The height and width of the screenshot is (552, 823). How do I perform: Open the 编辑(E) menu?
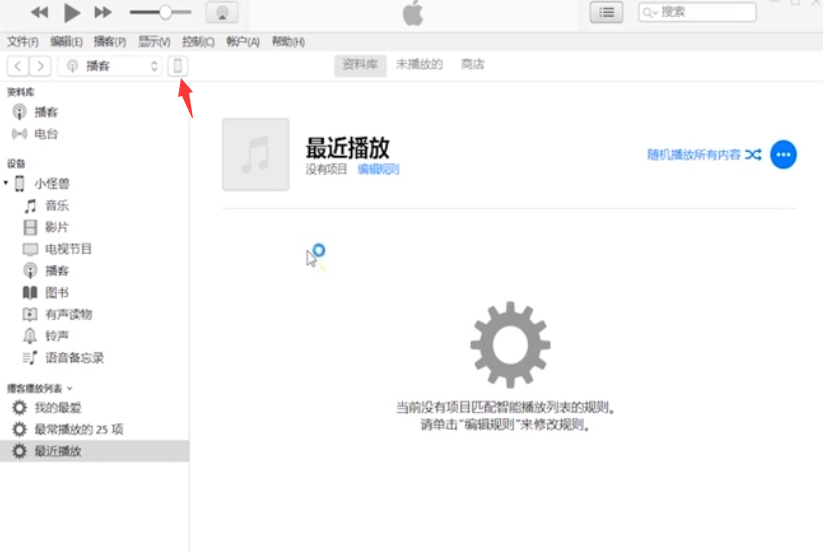coord(66,41)
